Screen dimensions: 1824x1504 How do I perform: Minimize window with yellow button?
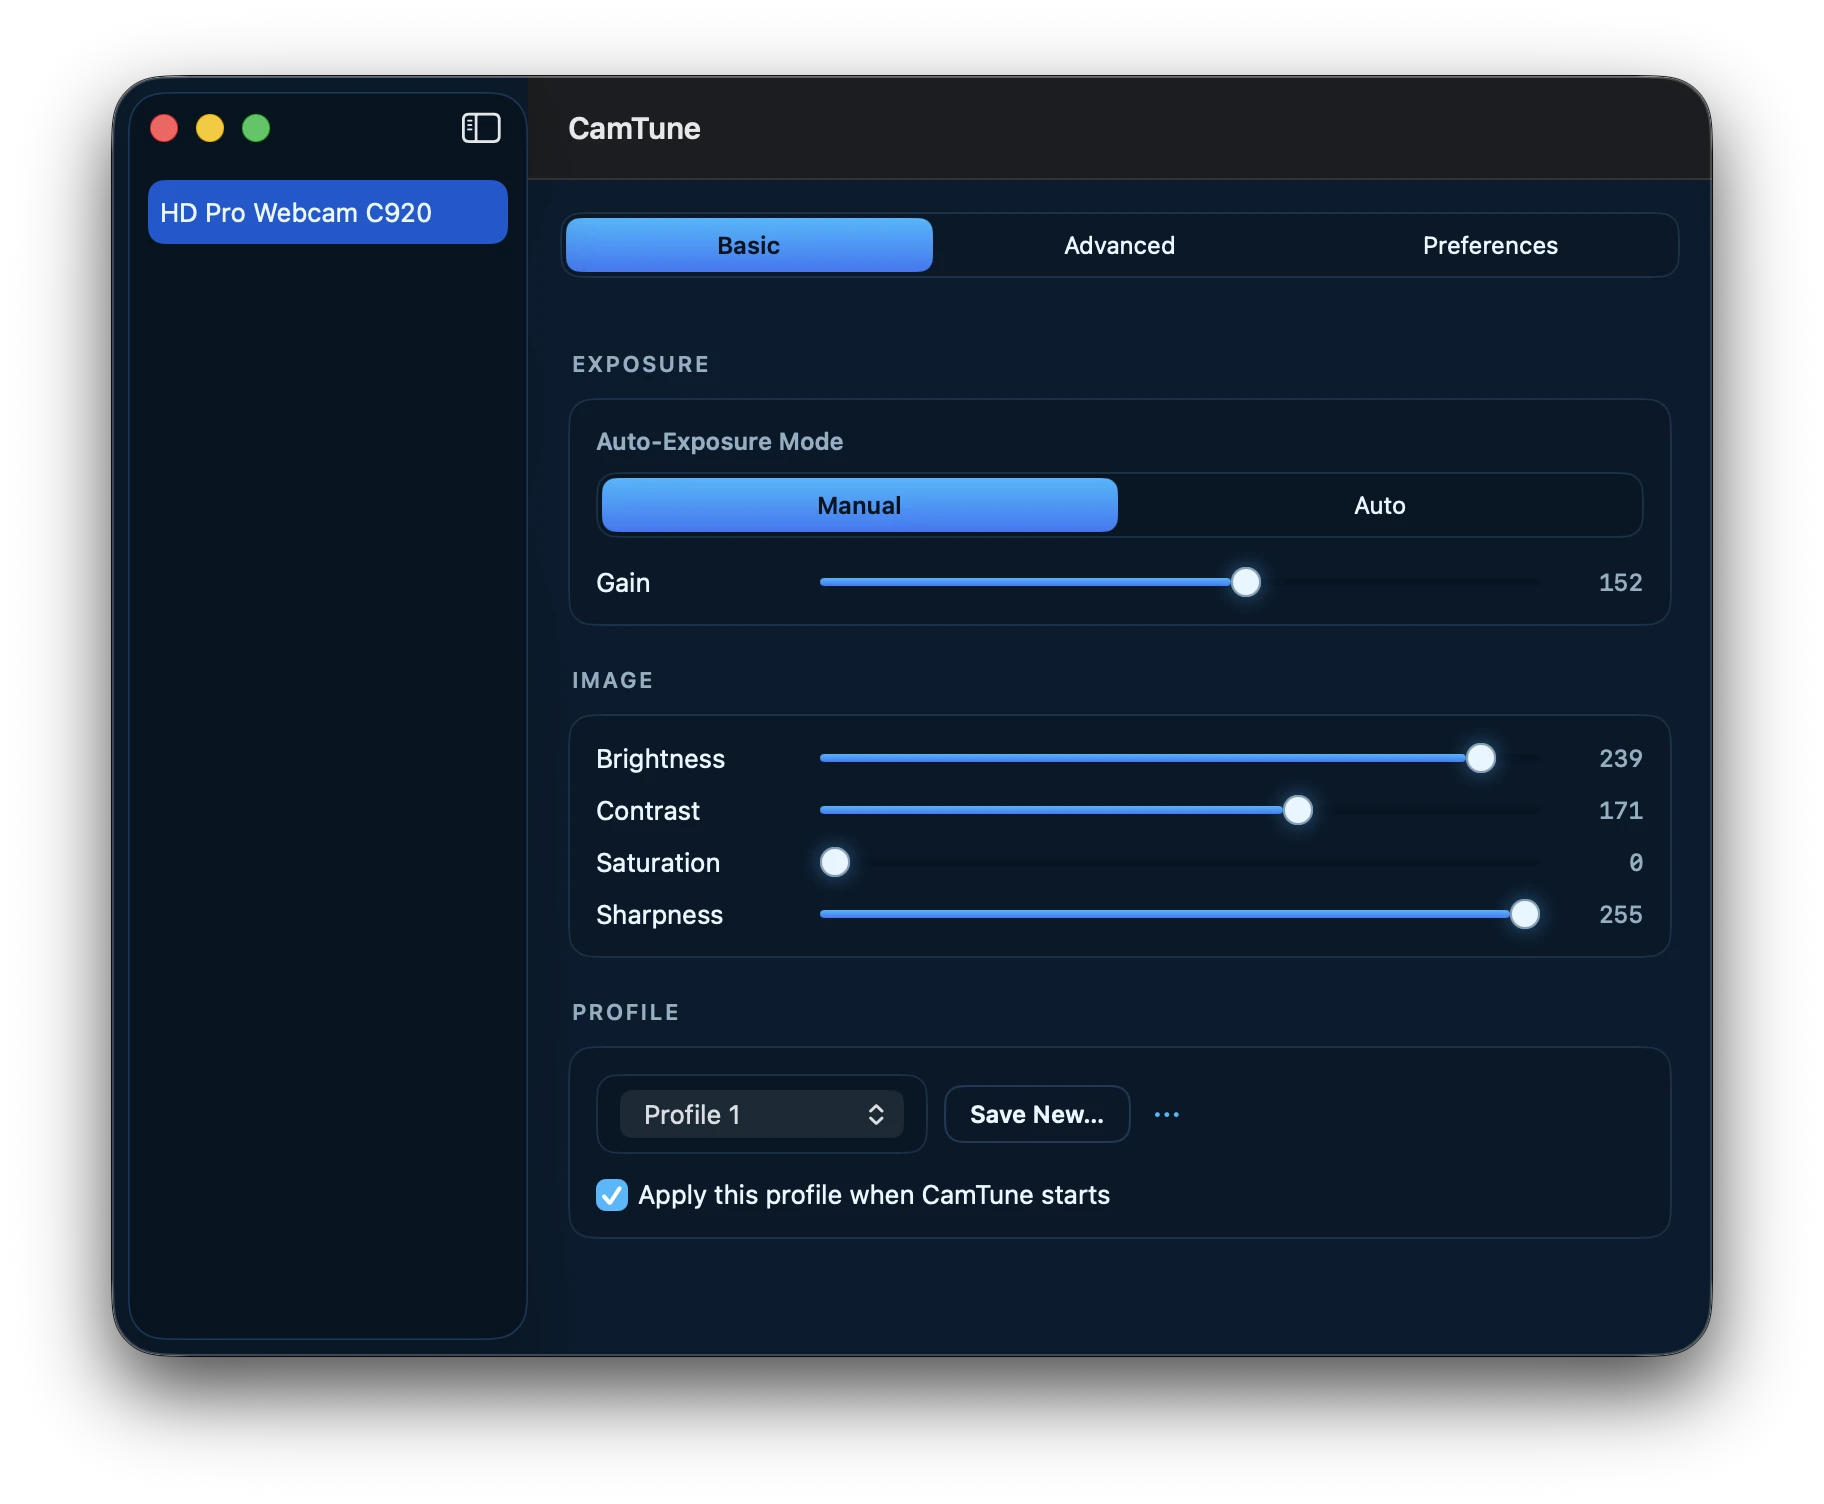point(210,128)
